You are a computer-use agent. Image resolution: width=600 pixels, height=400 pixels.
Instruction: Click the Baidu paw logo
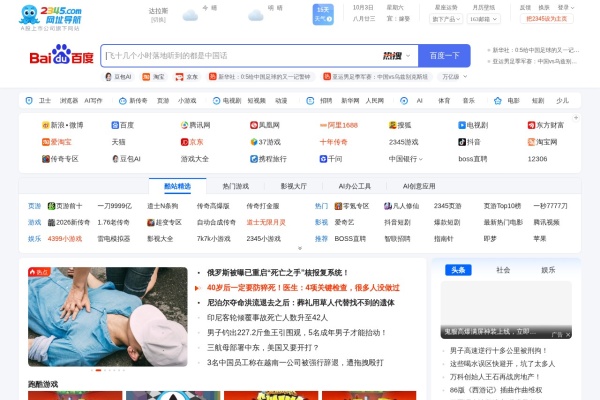pos(61,54)
